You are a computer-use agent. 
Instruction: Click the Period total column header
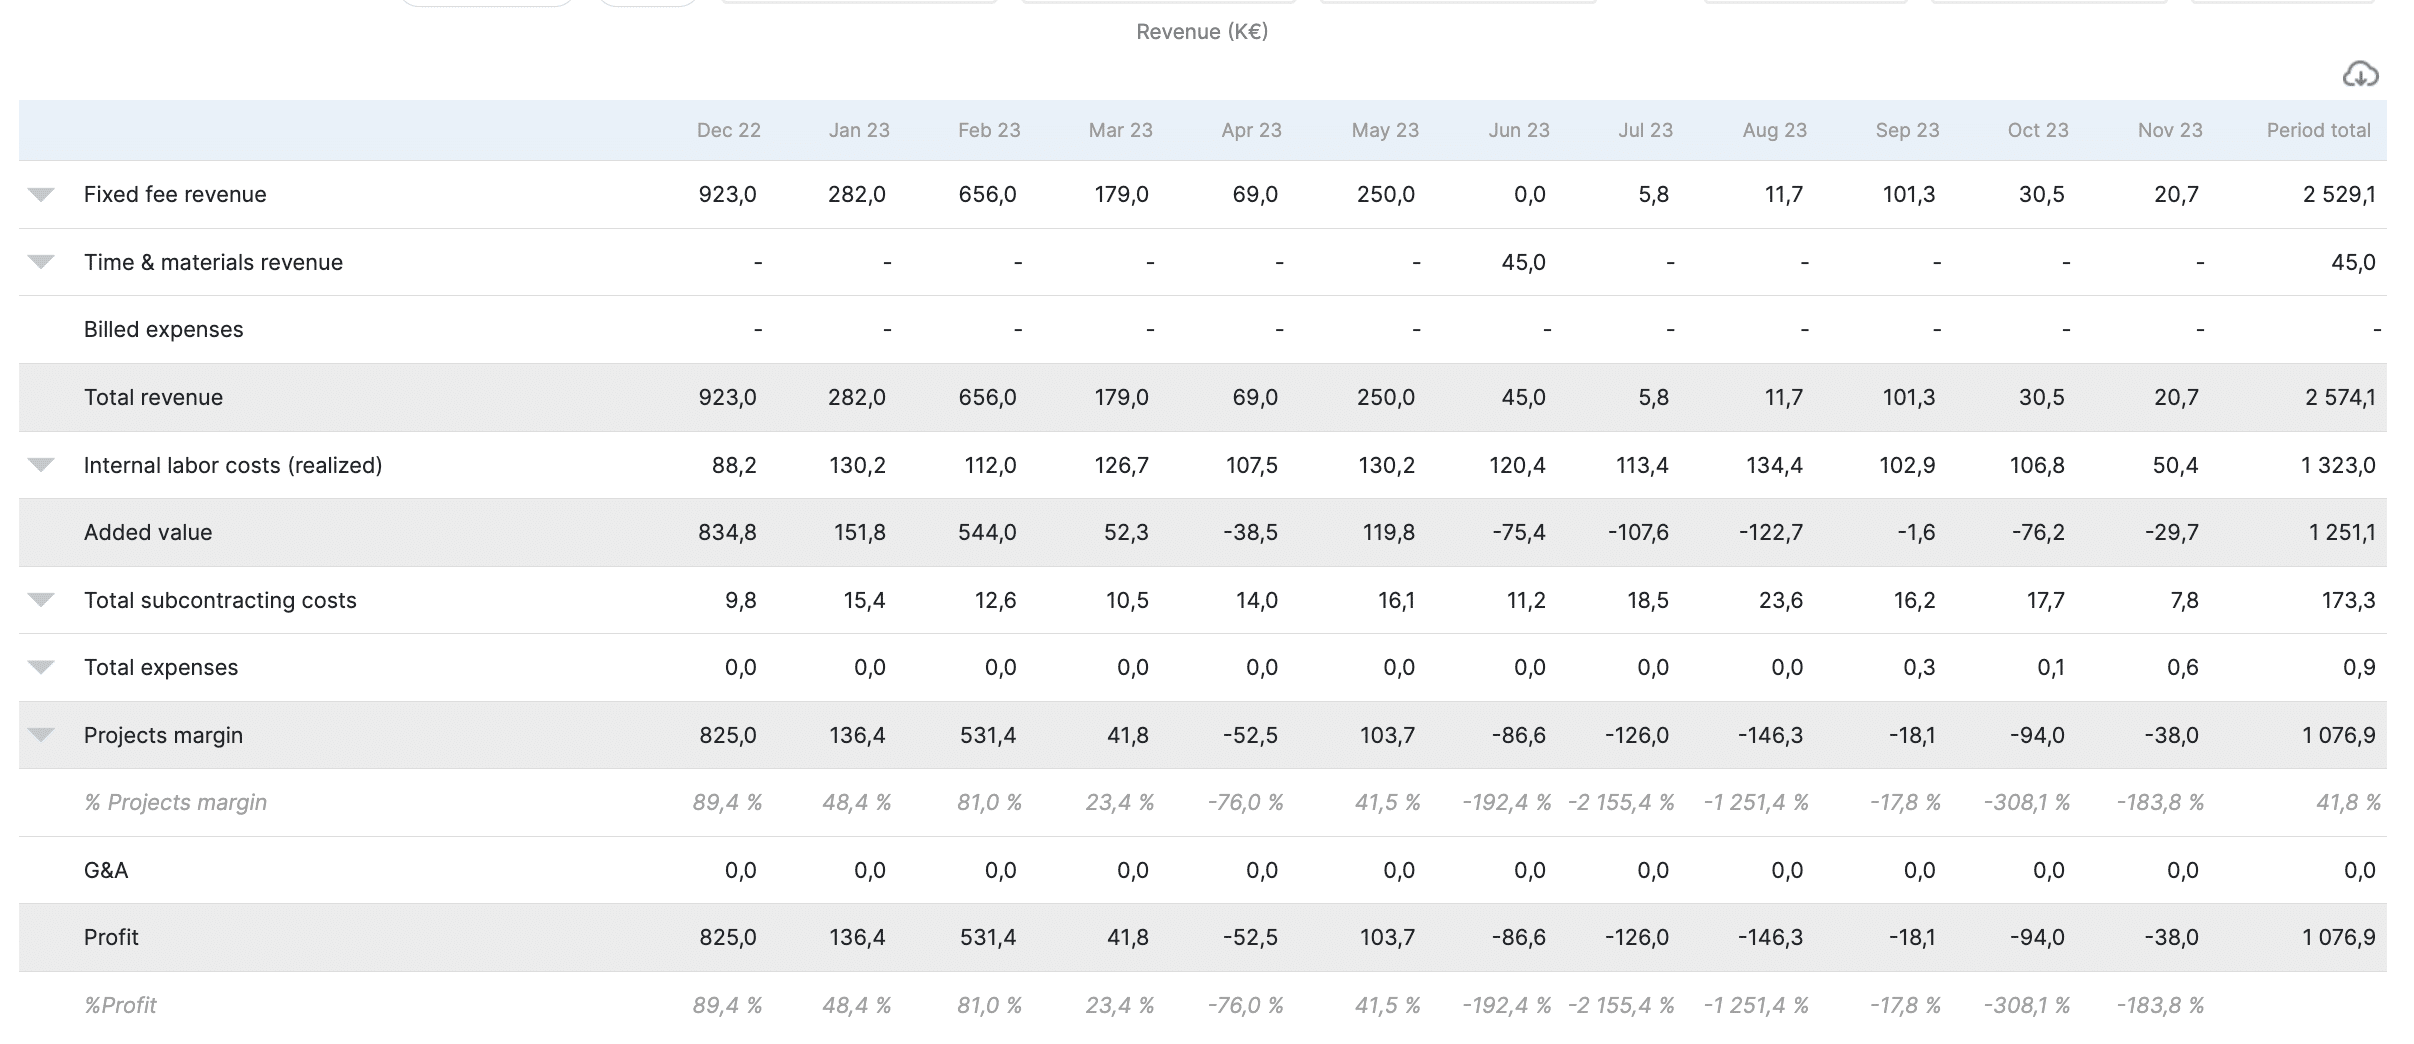click(x=2318, y=130)
